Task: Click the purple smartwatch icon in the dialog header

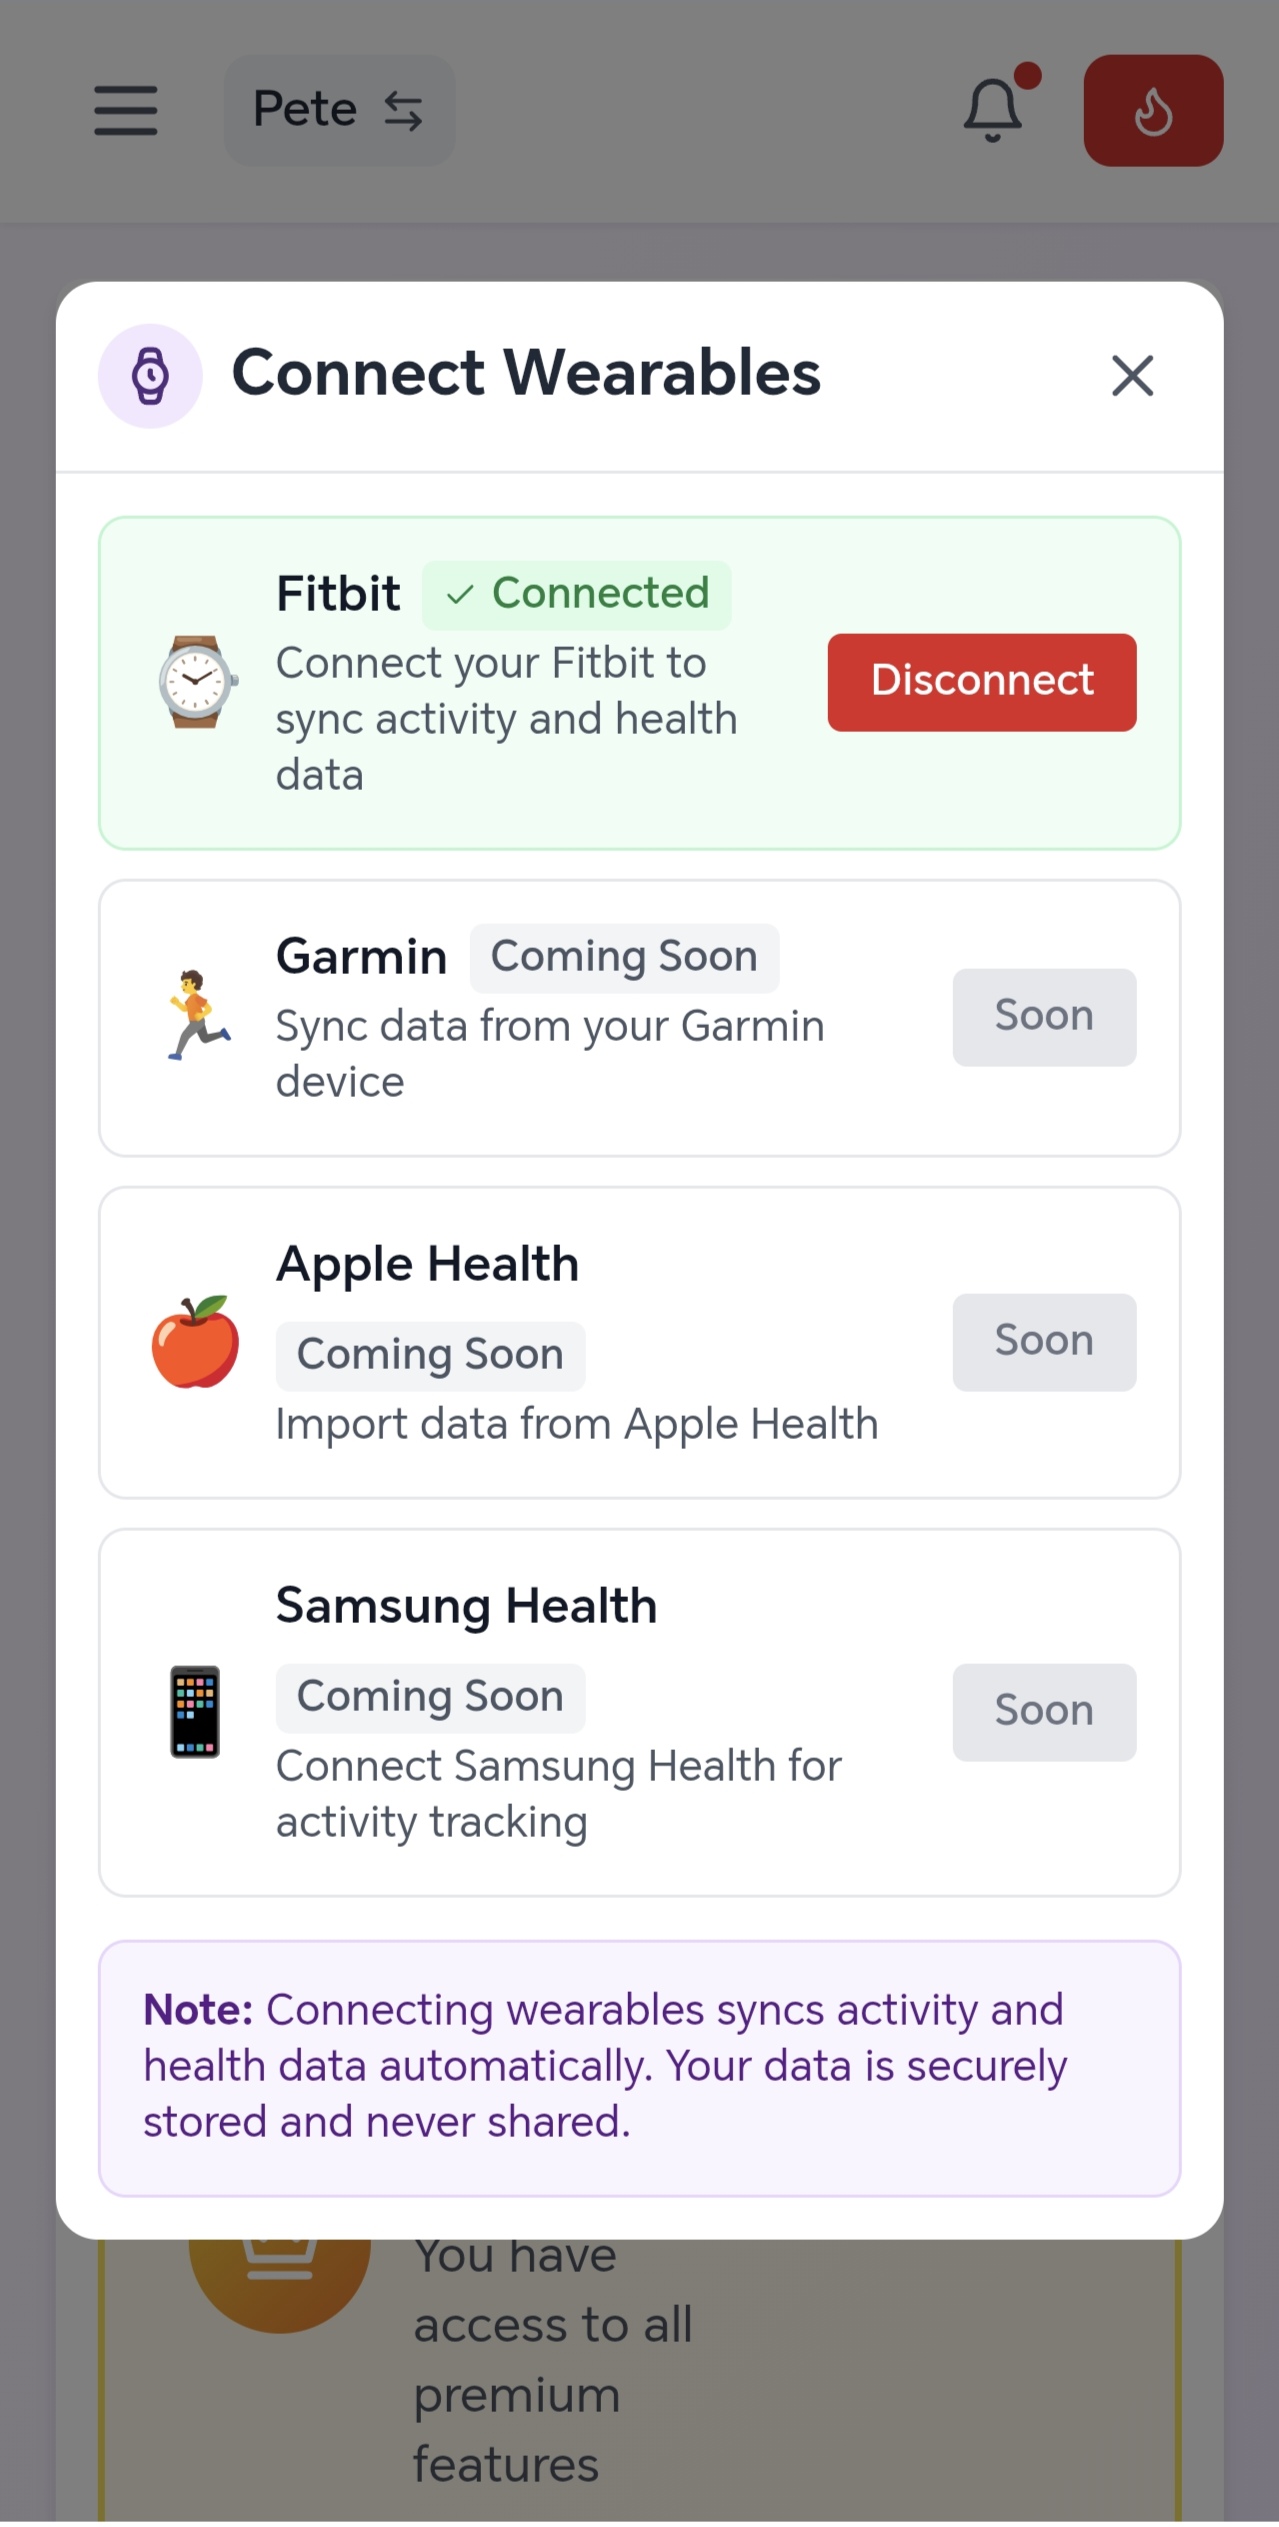Action: pyautogui.click(x=151, y=376)
